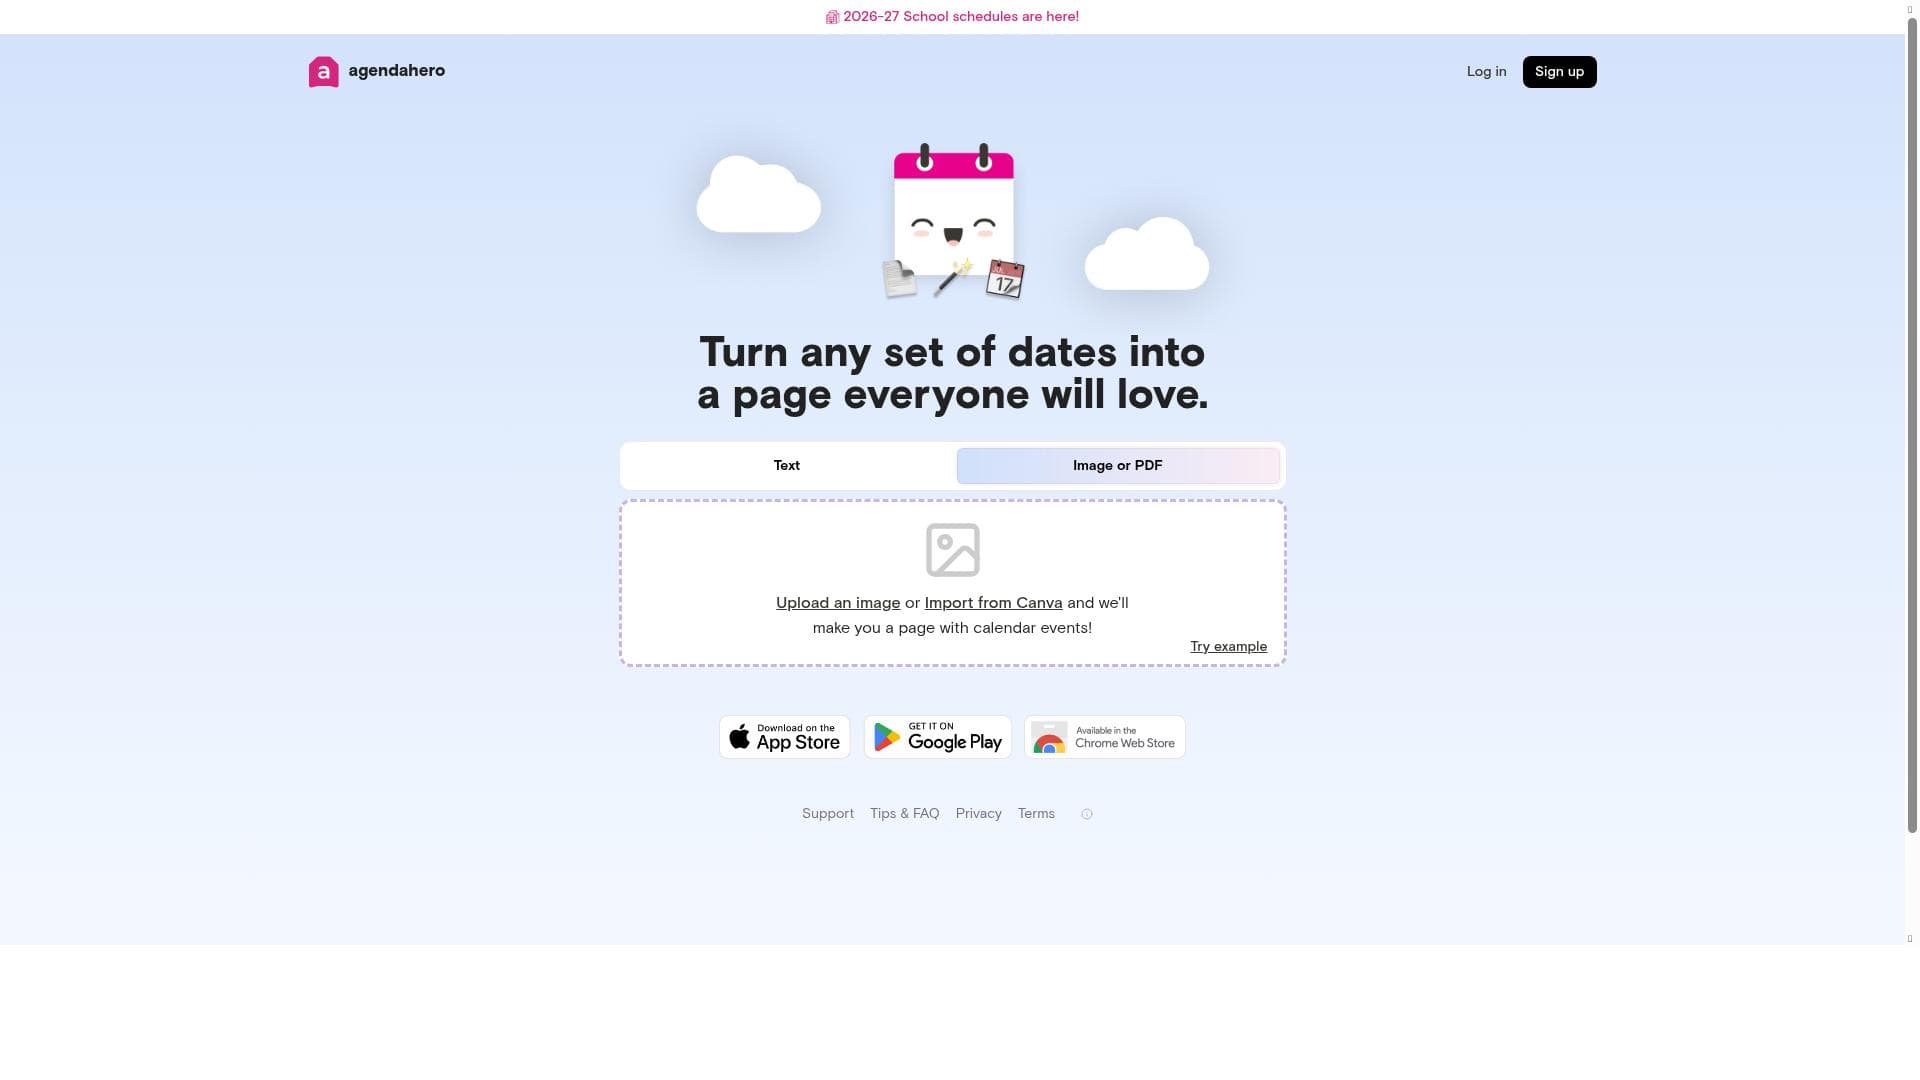1920x1080 pixels.
Task: Click the Try example link
Action: click(x=1228, y=647)
